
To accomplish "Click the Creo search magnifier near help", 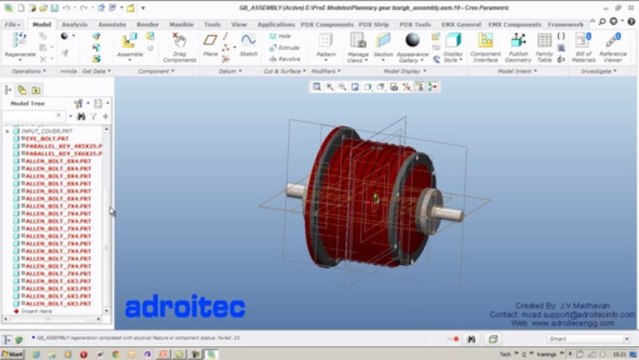I will tap(602, 22).
